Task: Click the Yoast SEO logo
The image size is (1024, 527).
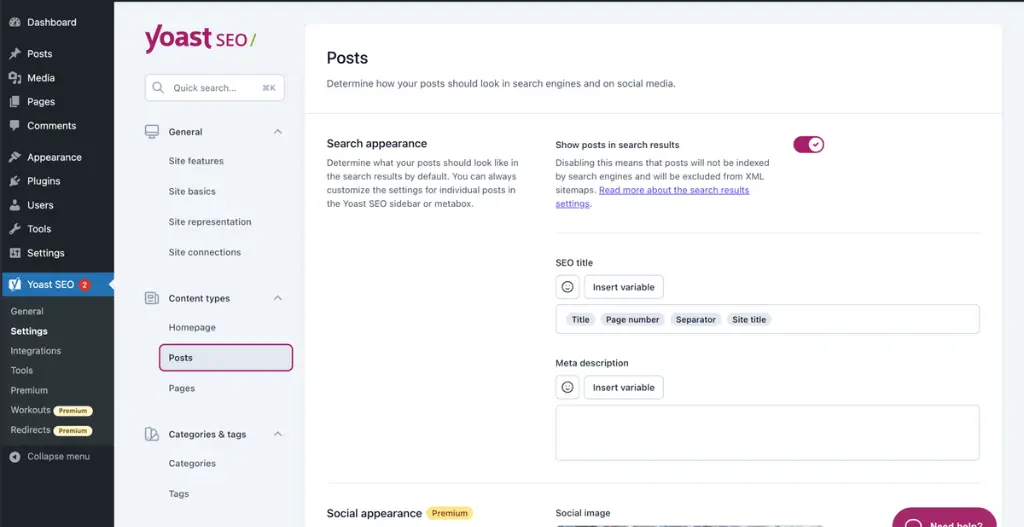Action: (x=200, y=39)
